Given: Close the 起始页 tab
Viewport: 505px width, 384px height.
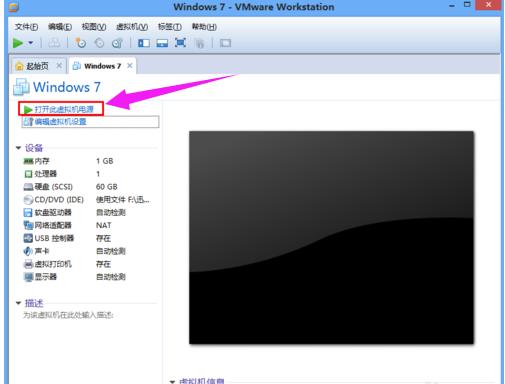Looking at the screenshot, I should tap(59, 66).
